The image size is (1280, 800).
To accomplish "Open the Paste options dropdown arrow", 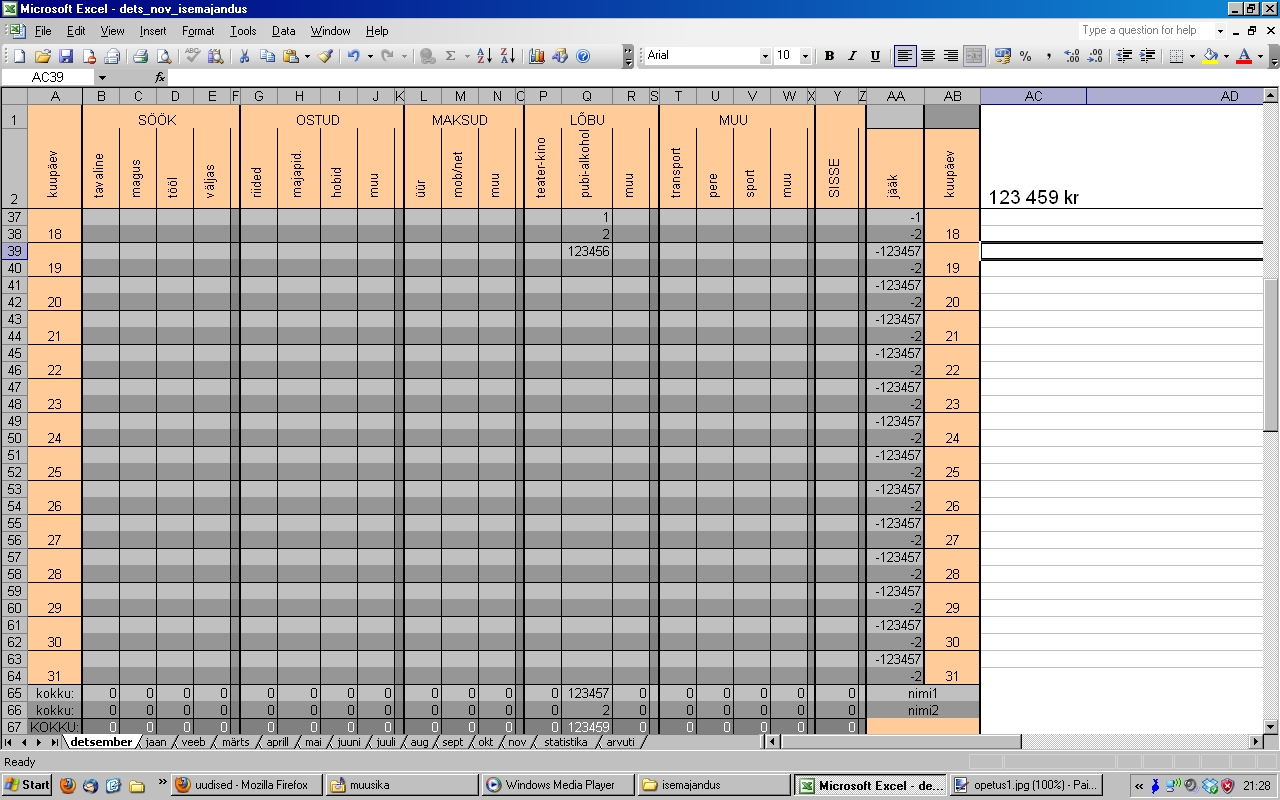I will (307, 56).
